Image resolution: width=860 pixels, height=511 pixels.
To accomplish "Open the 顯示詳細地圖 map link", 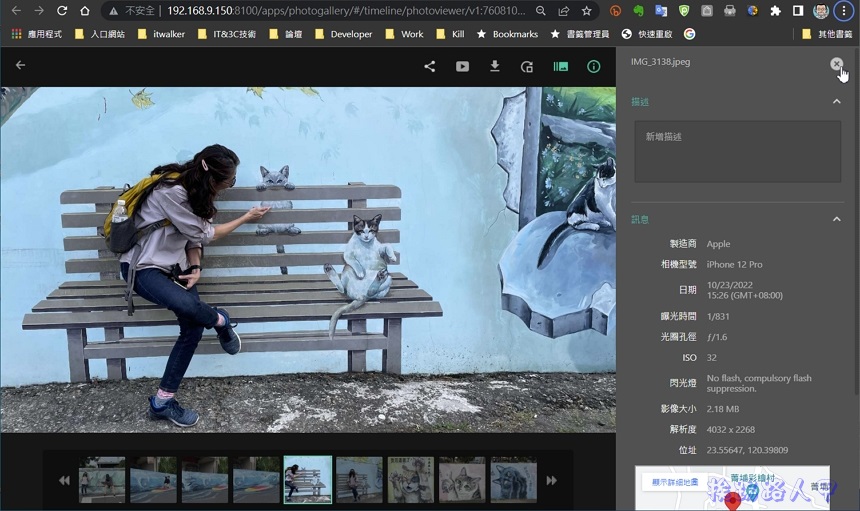I will point(675,482).
